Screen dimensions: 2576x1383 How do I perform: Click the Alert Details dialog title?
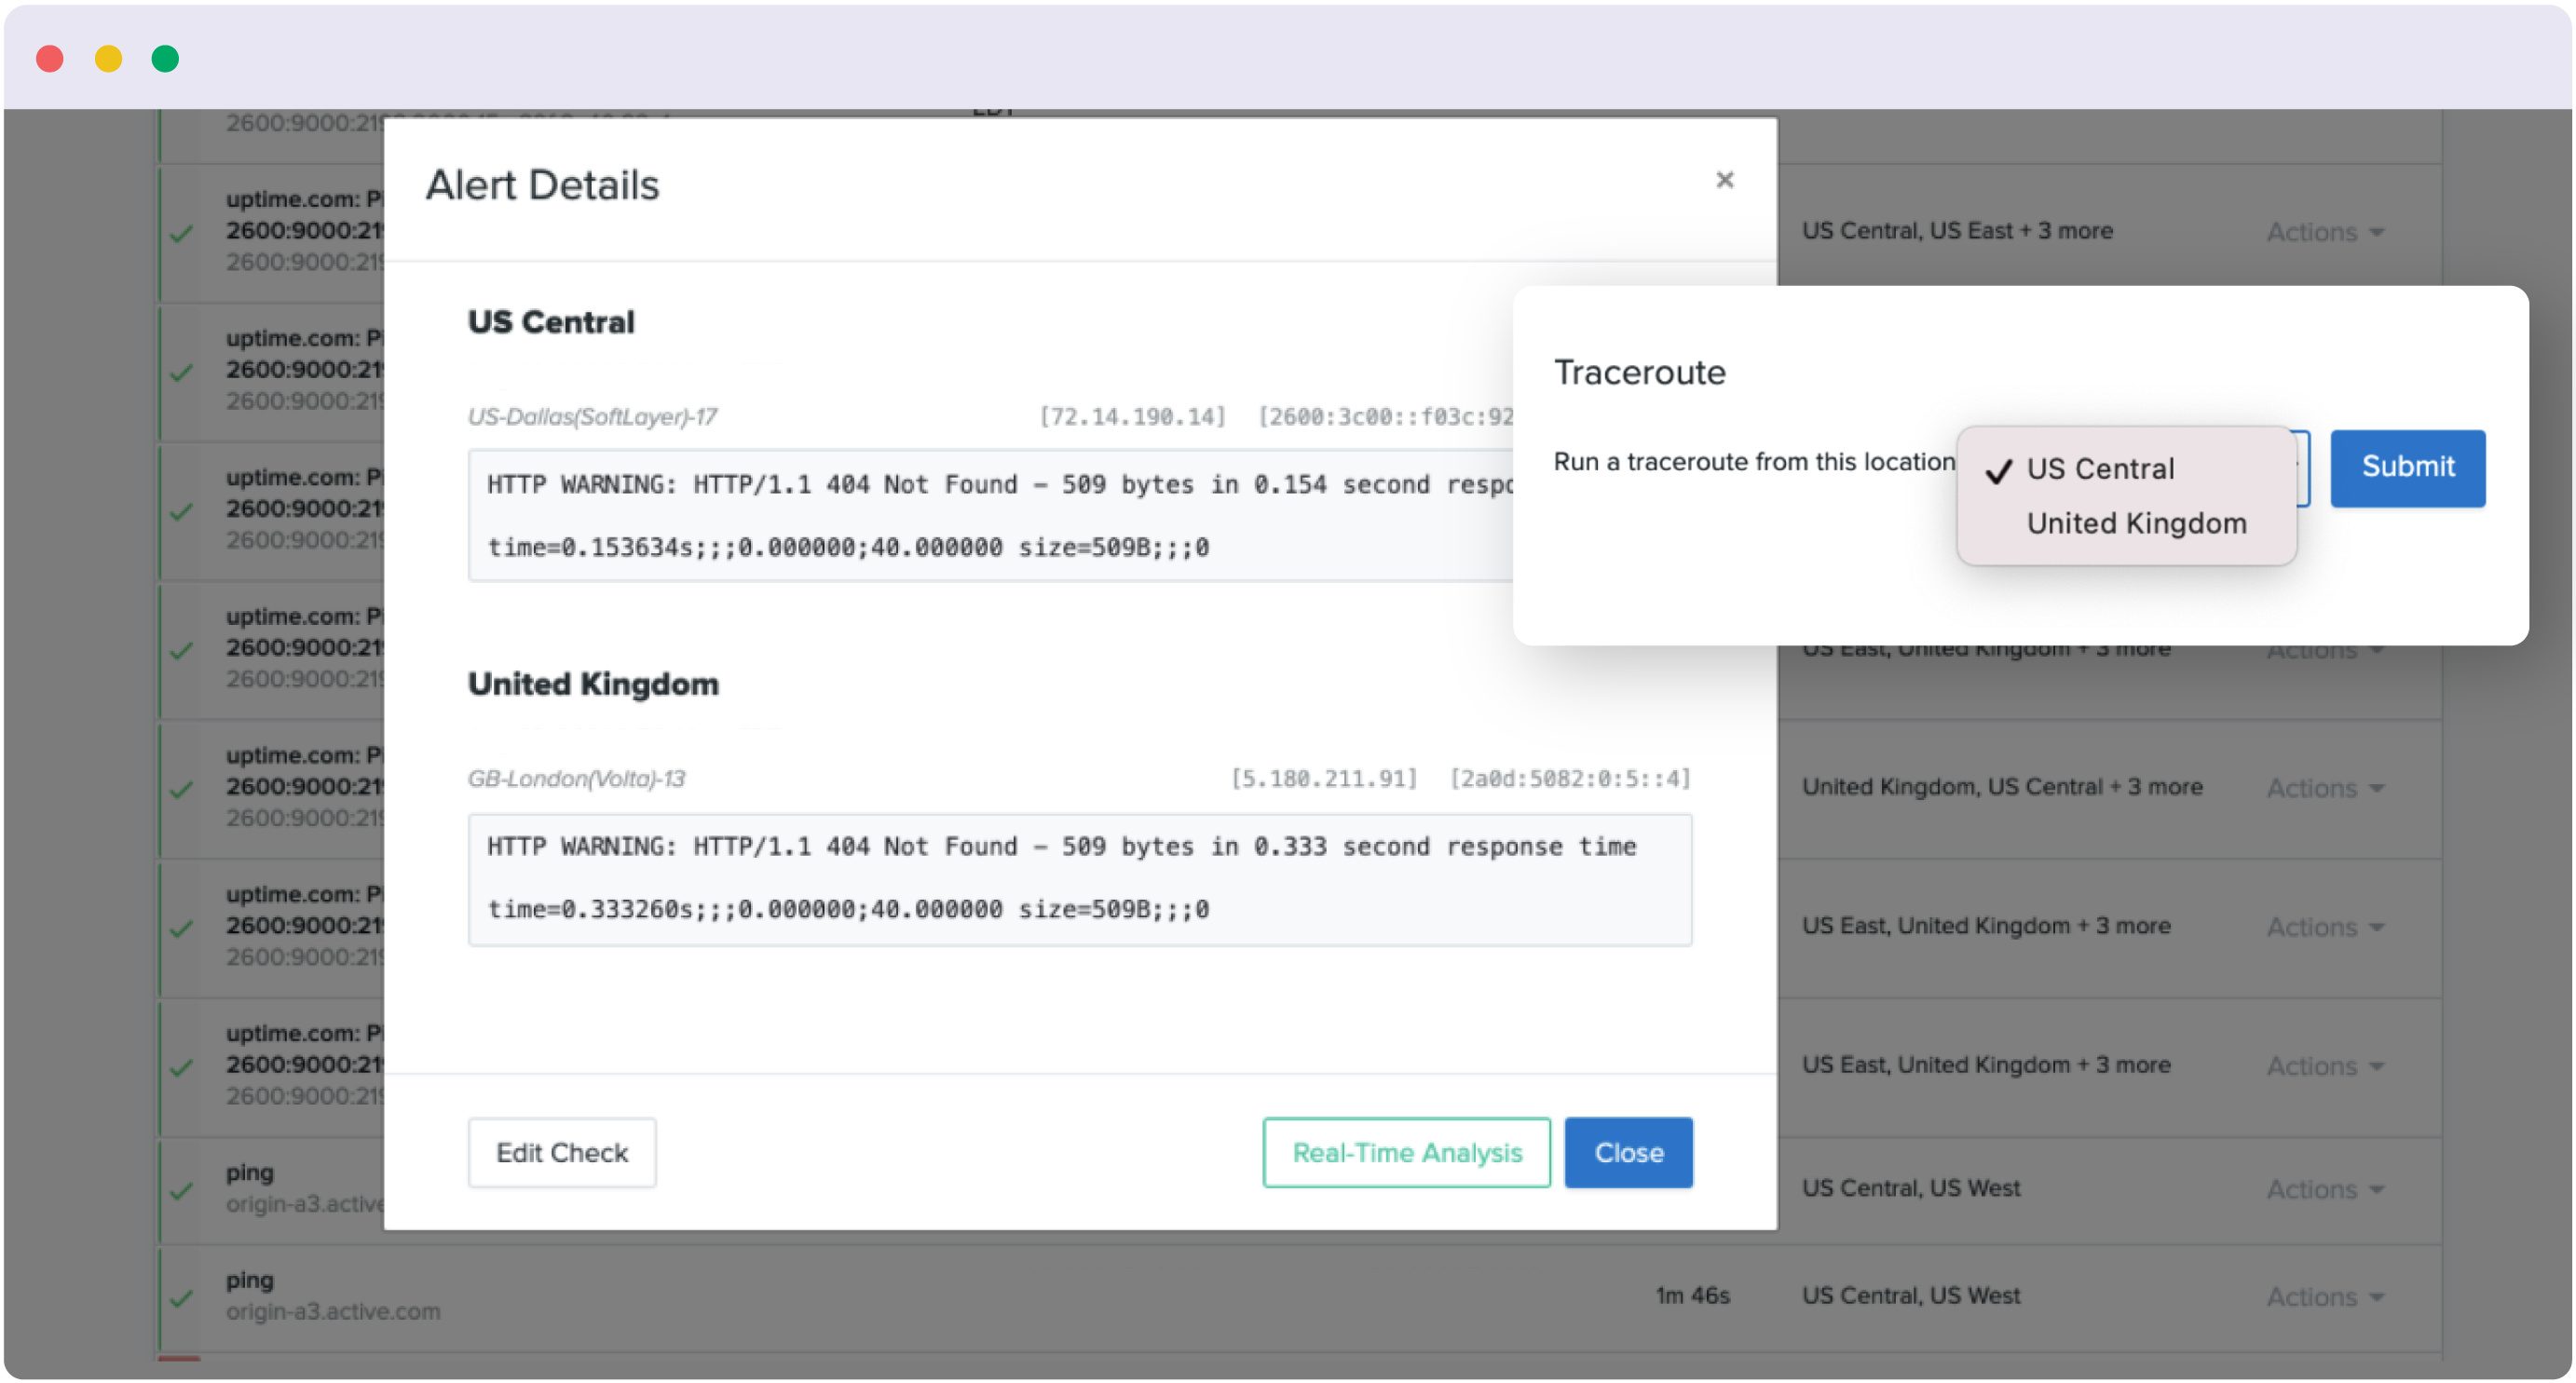click(x=542, y=185)
